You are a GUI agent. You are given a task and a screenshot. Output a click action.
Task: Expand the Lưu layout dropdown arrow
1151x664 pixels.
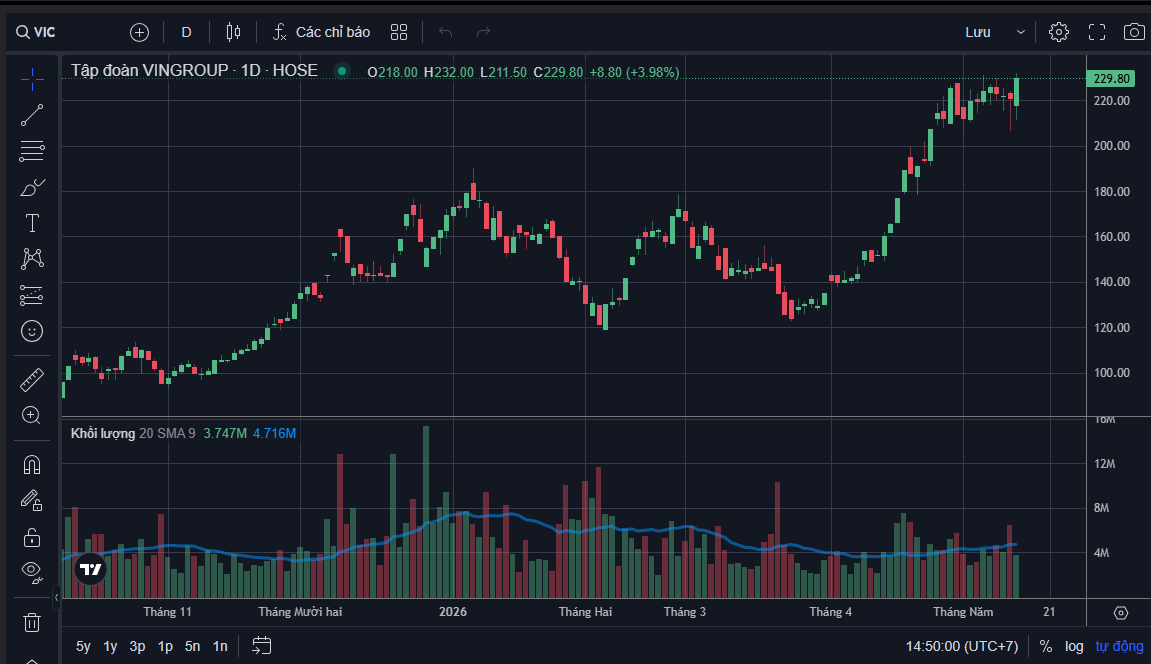[x=1020, y=32]
